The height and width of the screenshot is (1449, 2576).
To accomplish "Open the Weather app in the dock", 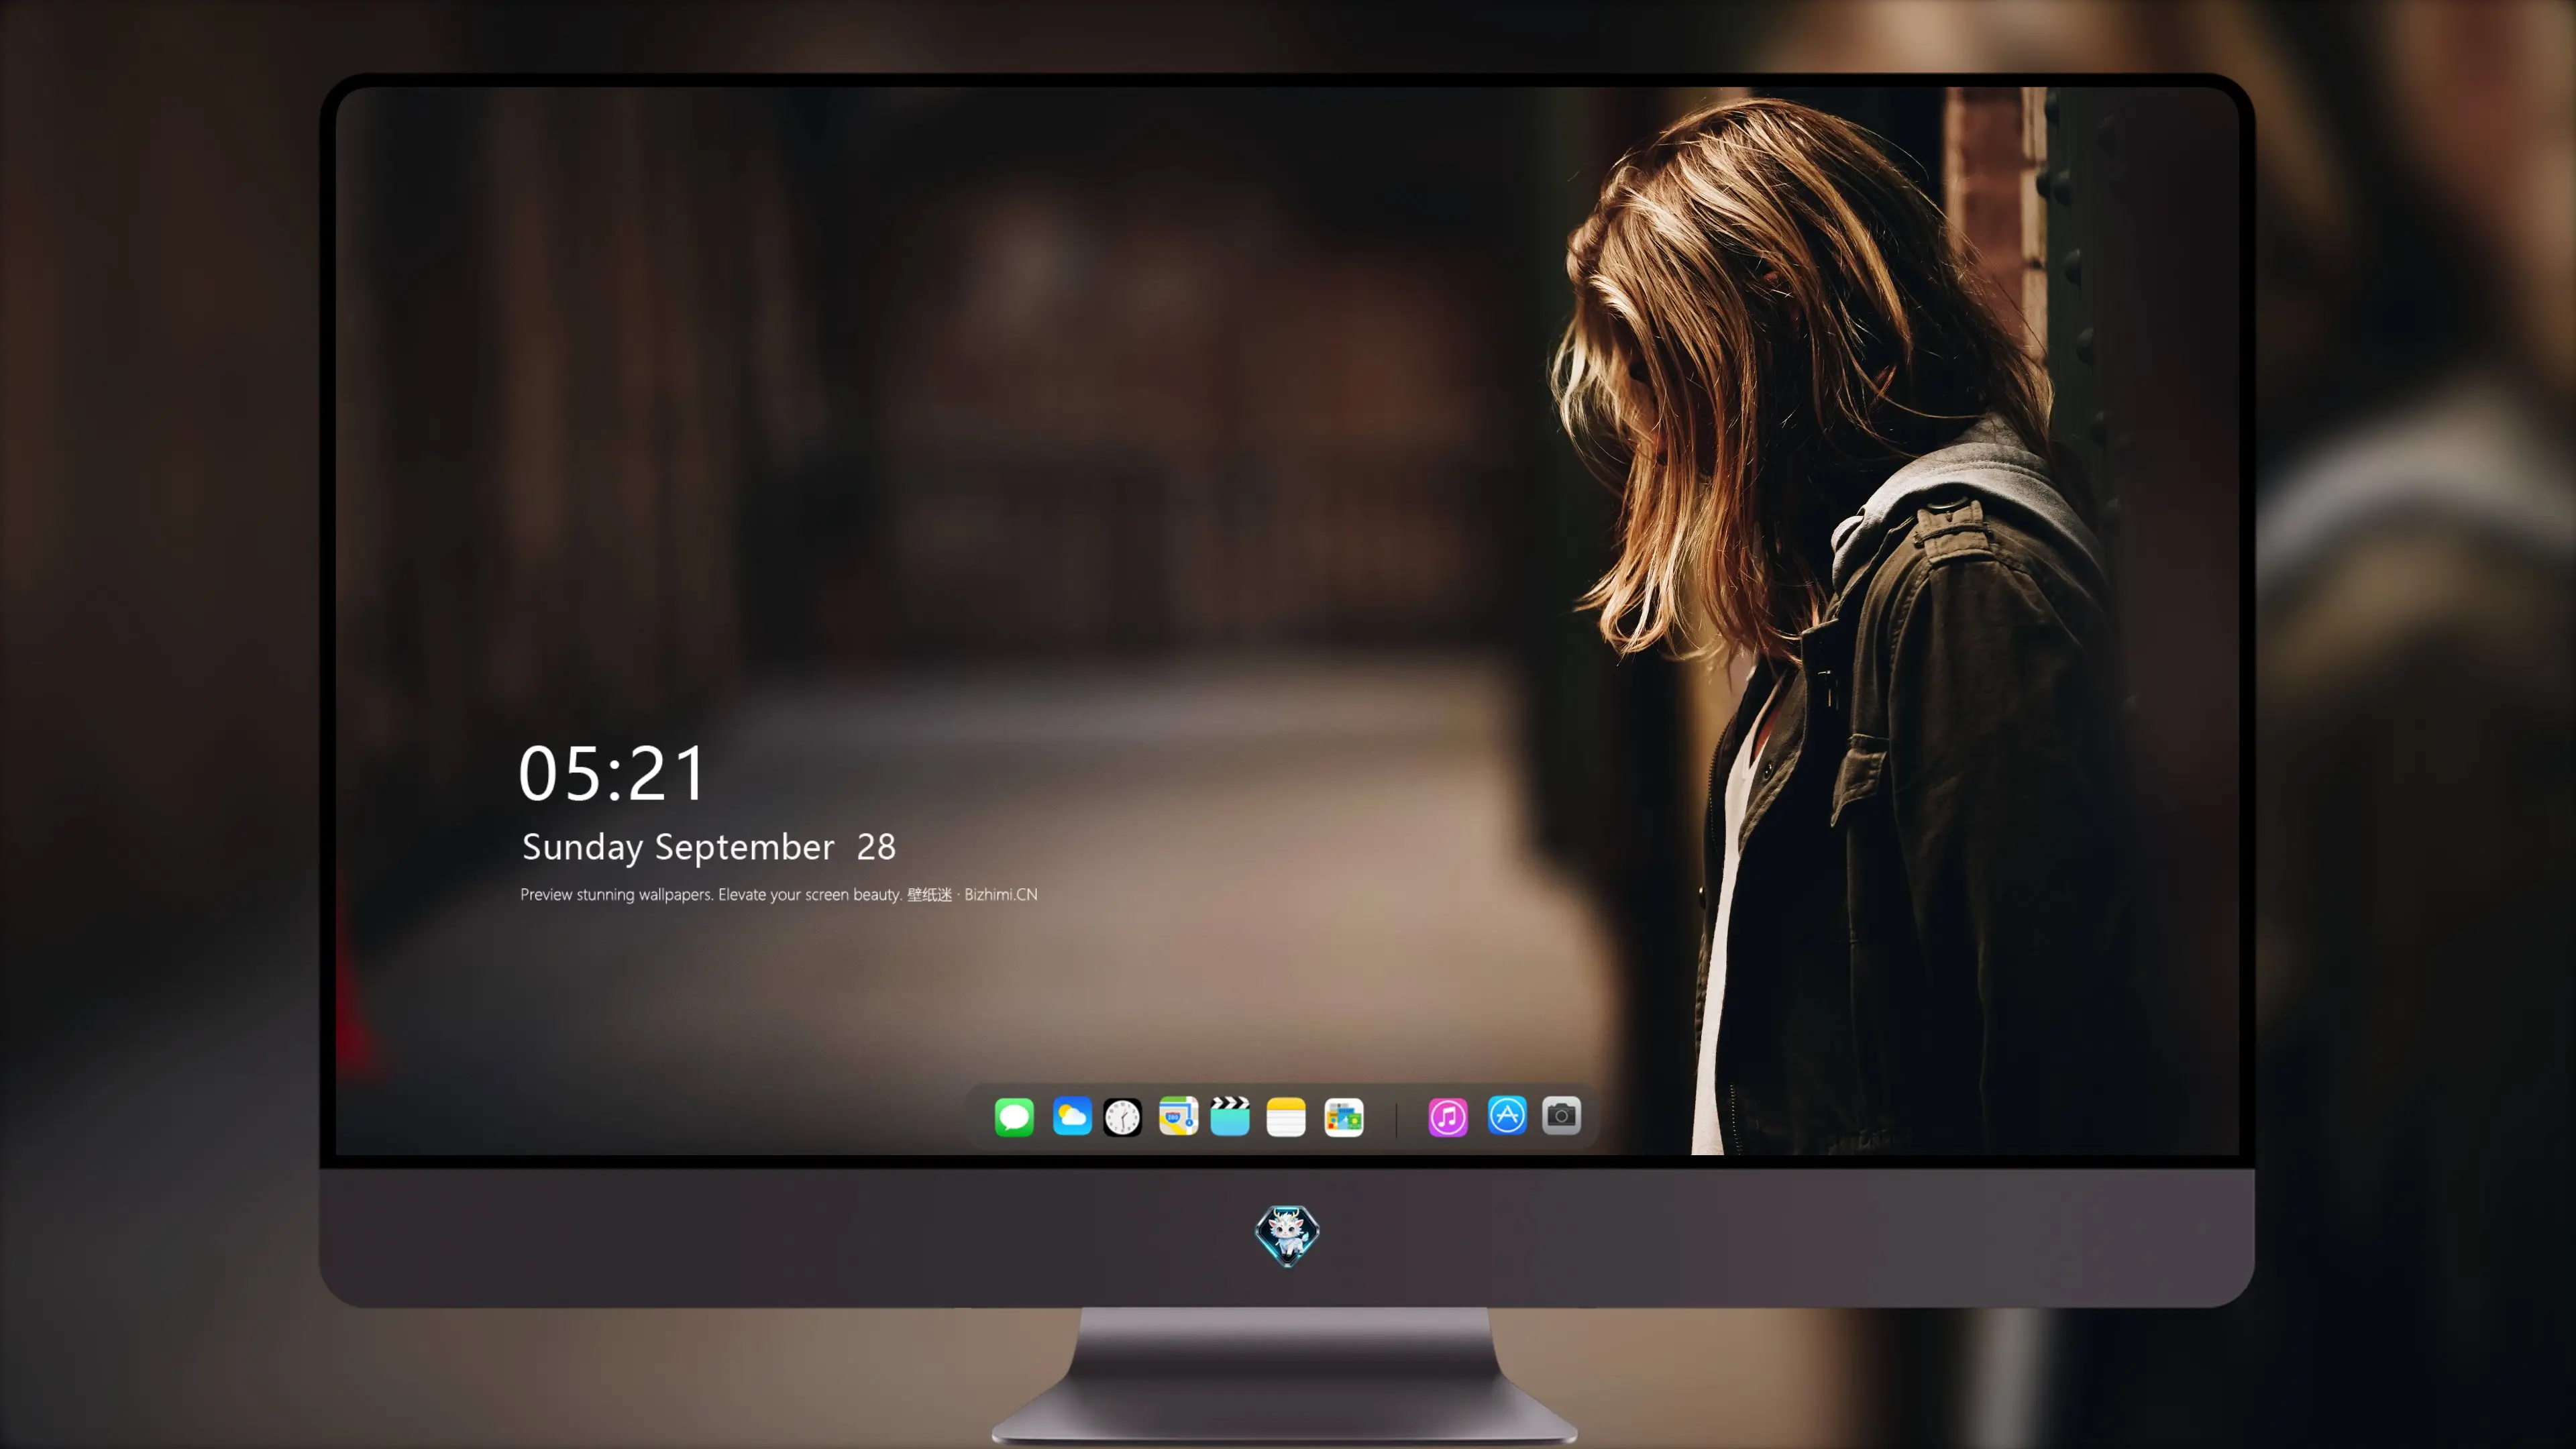I will [x=1072, y=1116].
